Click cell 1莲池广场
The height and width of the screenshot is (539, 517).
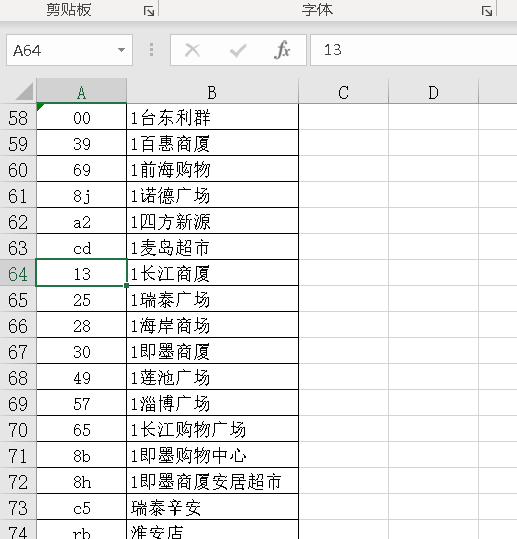(212, 378)
